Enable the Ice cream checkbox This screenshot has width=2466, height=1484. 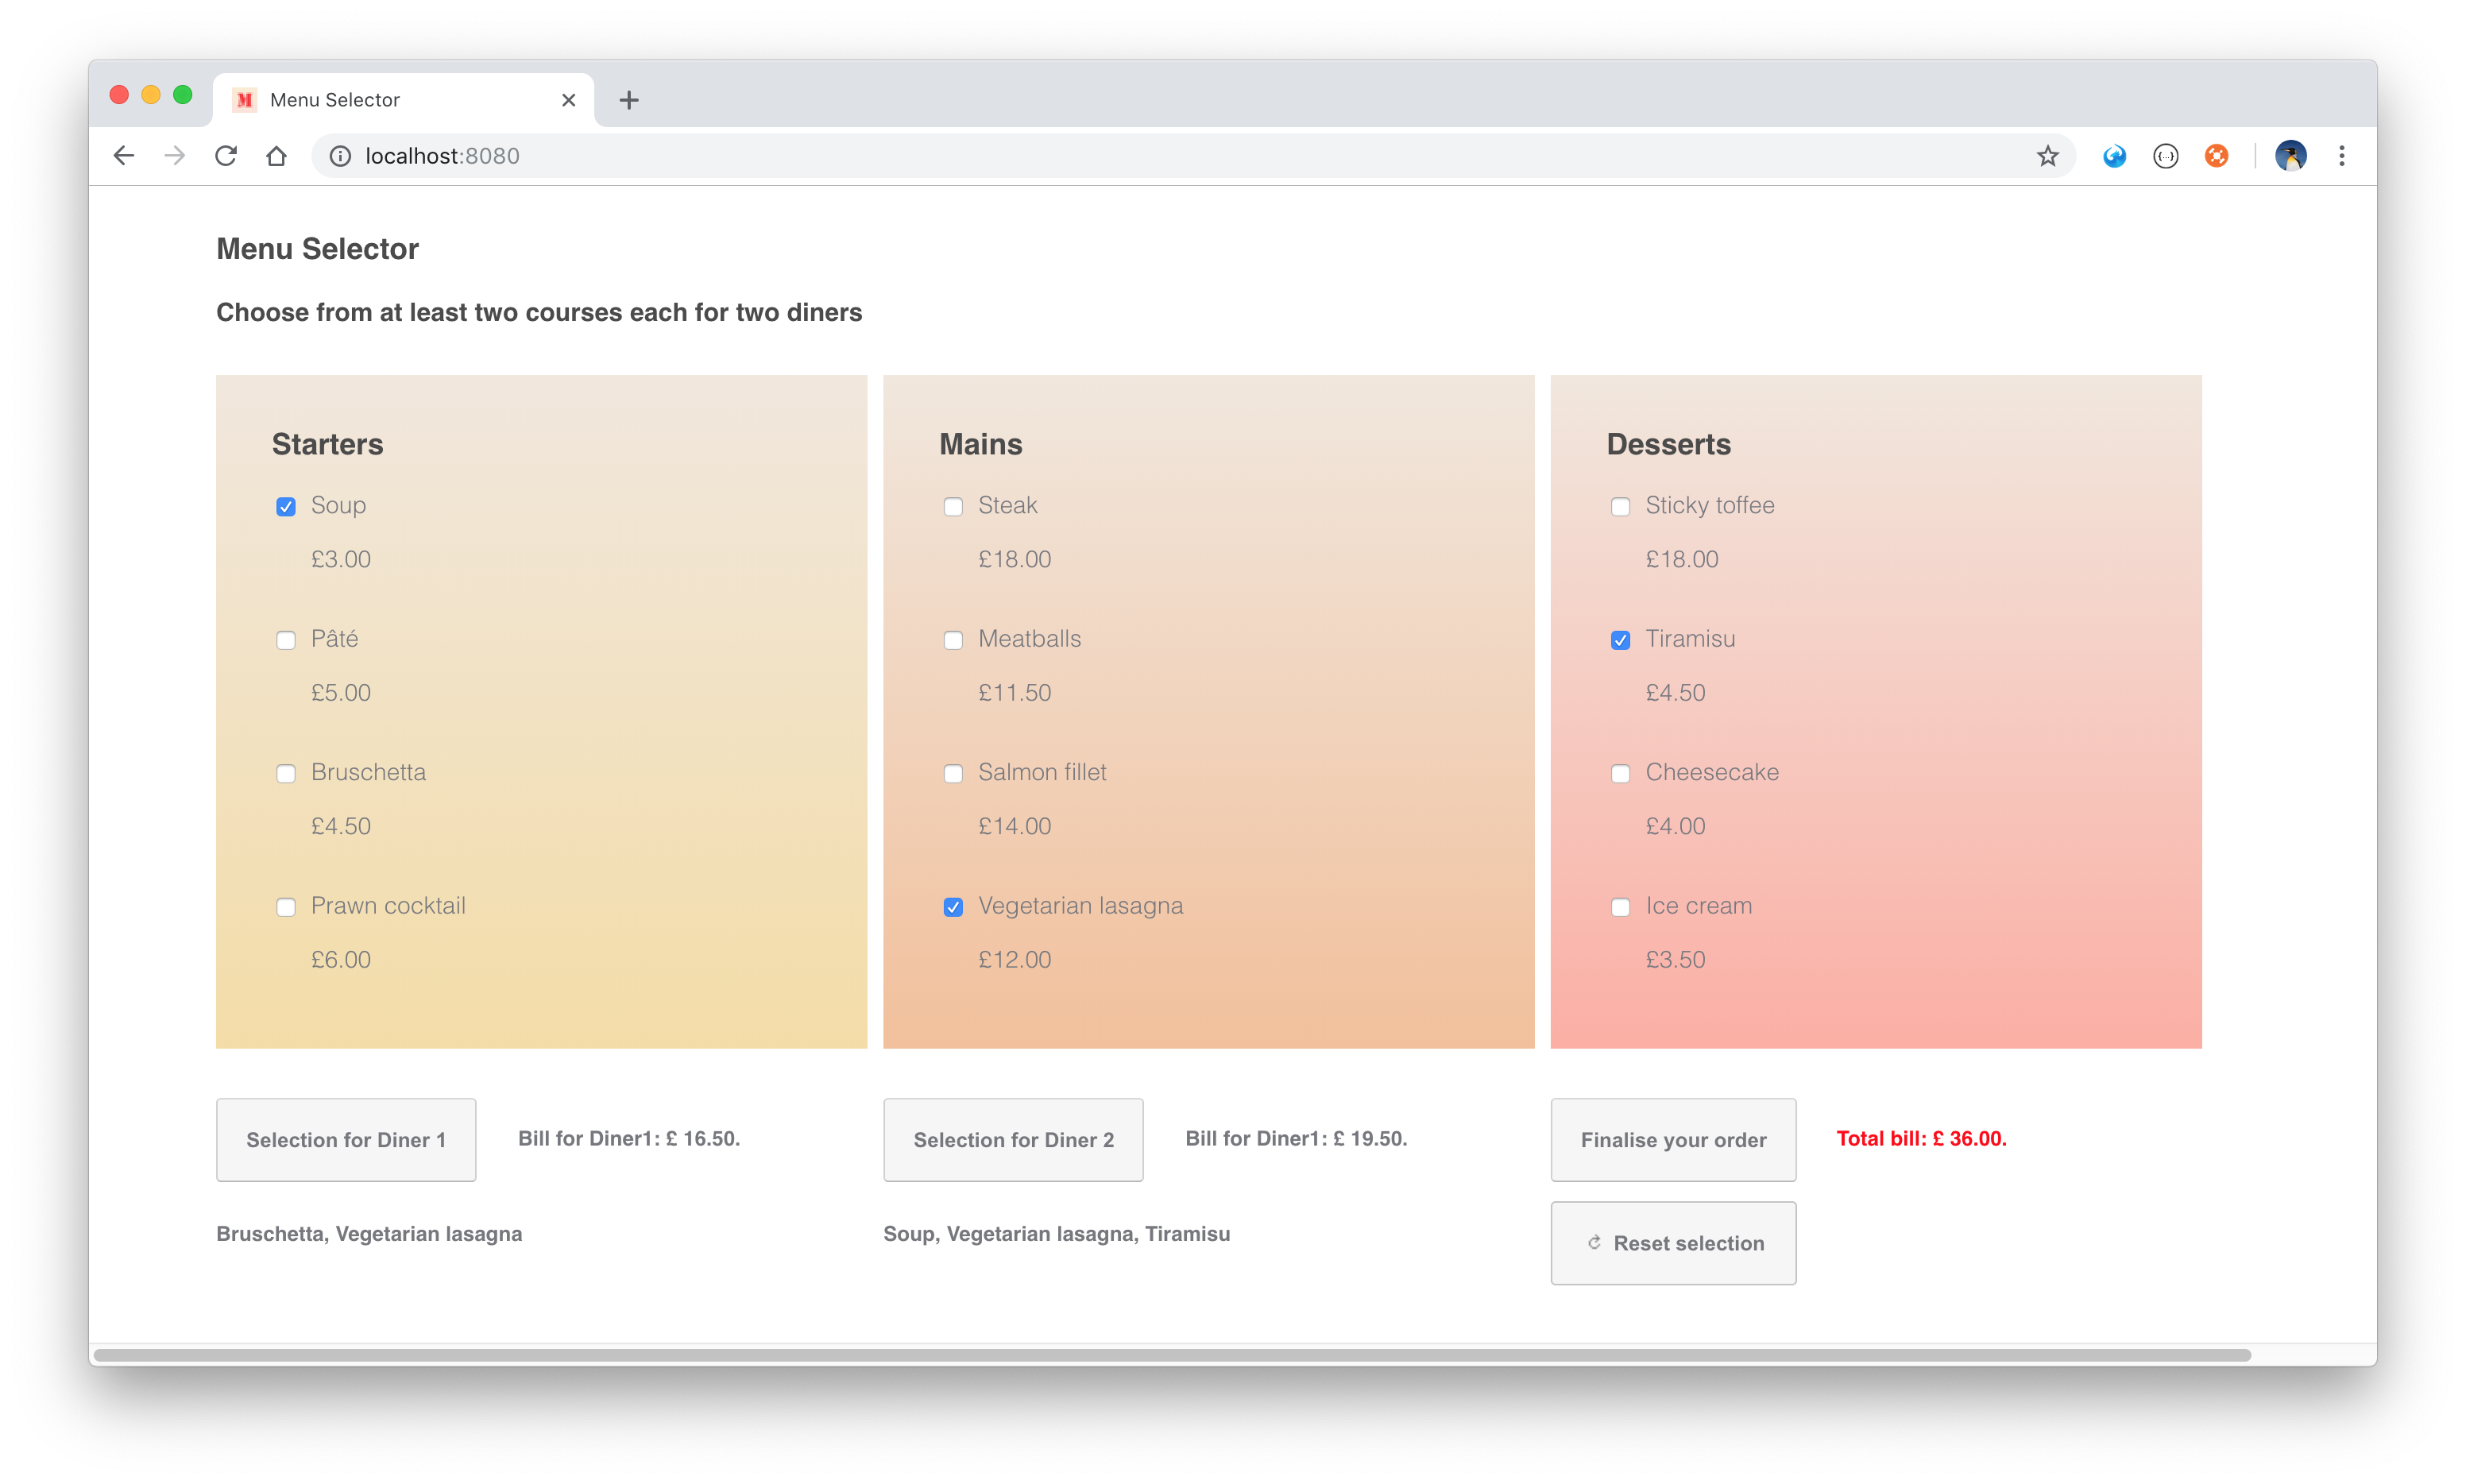tap(1620, 907)
